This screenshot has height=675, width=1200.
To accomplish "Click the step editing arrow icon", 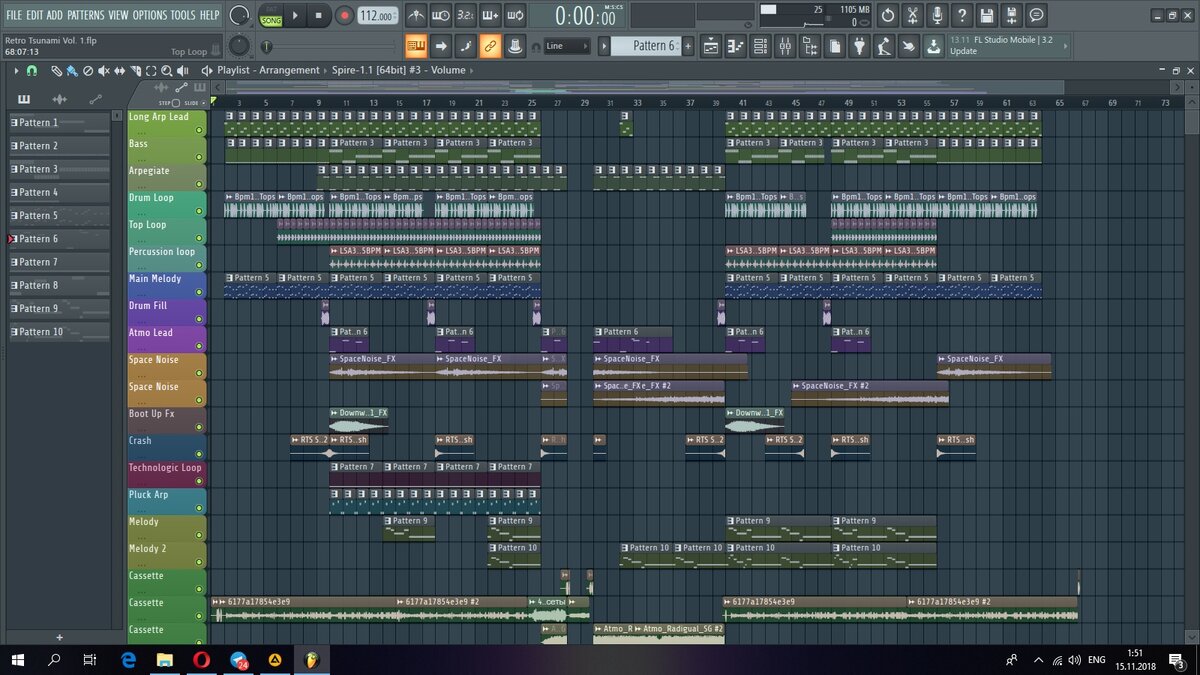I will pyautogui.click(x=441, y=46).
